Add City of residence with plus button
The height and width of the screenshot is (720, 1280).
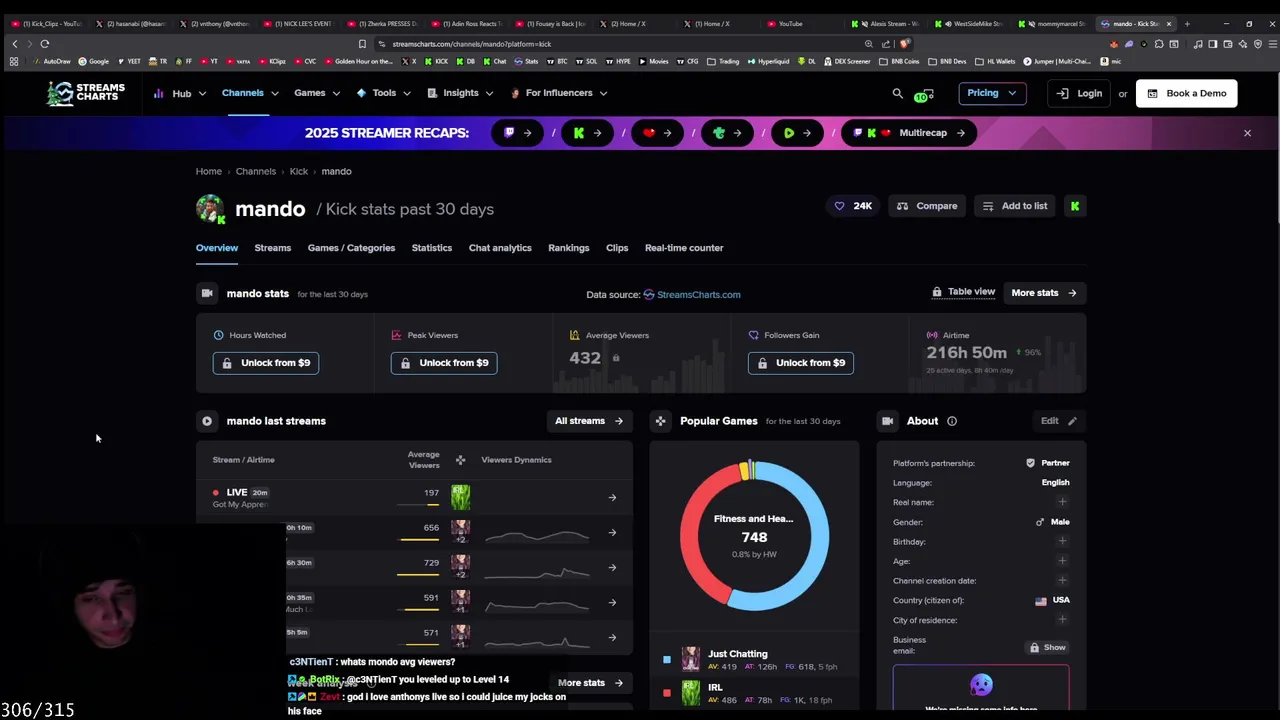[1062, 620]
